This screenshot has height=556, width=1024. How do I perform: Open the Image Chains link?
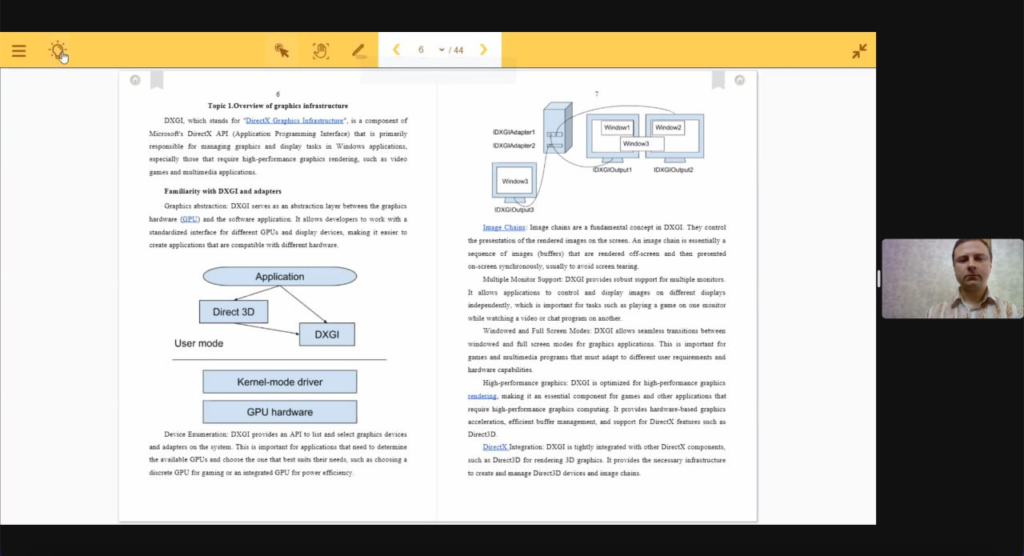pyautogui.click(x=504, y=227)
